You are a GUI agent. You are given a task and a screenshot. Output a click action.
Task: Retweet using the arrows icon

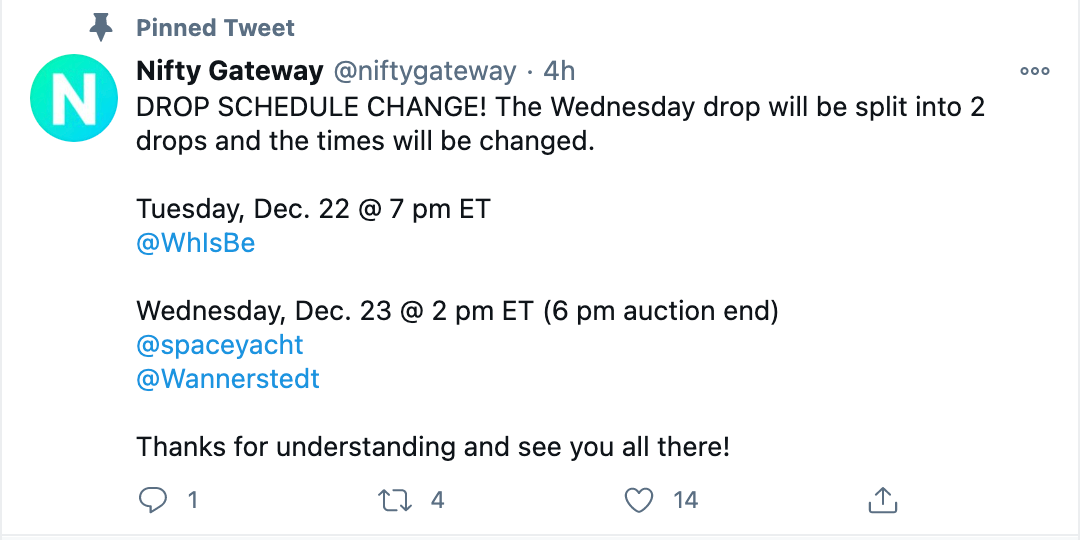pyautogui.click(x=394, y=500)
